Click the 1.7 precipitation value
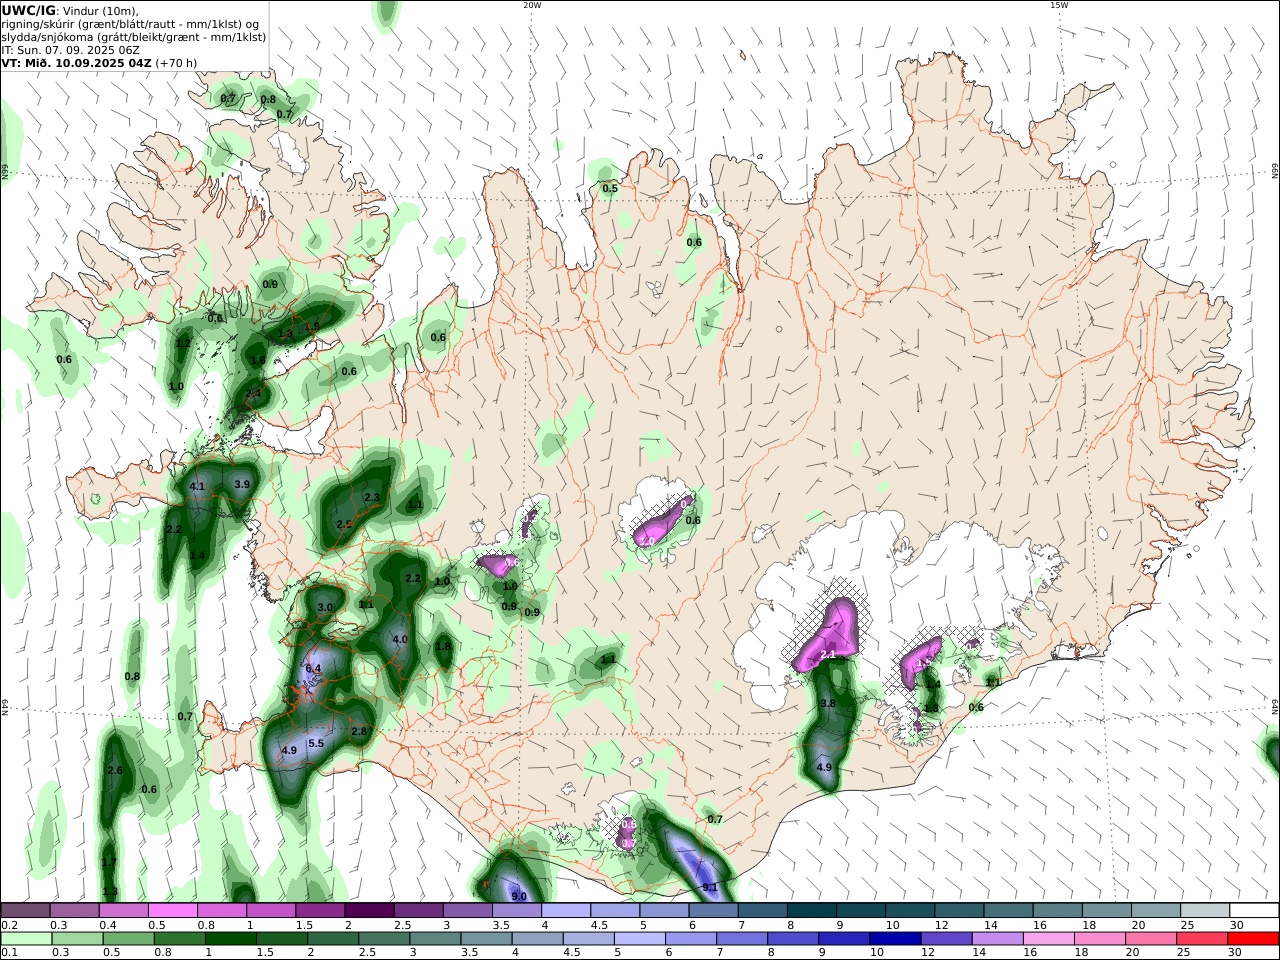Screen dimensions: 1280x960 pos(109,862)
